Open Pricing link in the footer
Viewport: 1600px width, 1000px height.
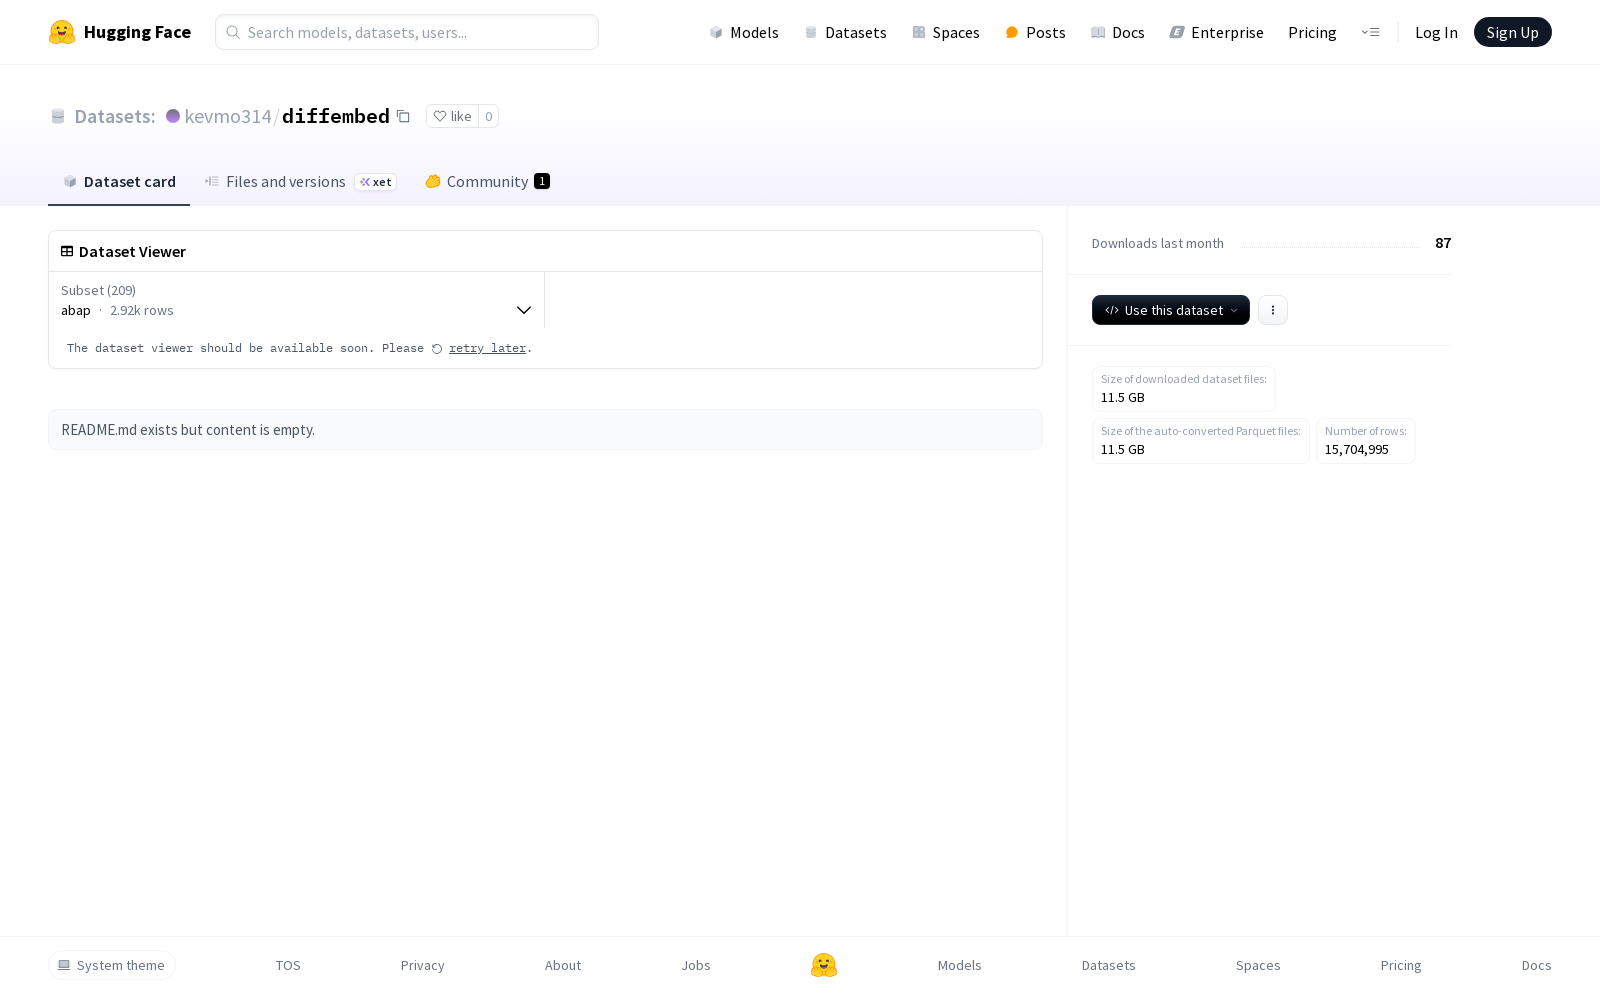1401,965
